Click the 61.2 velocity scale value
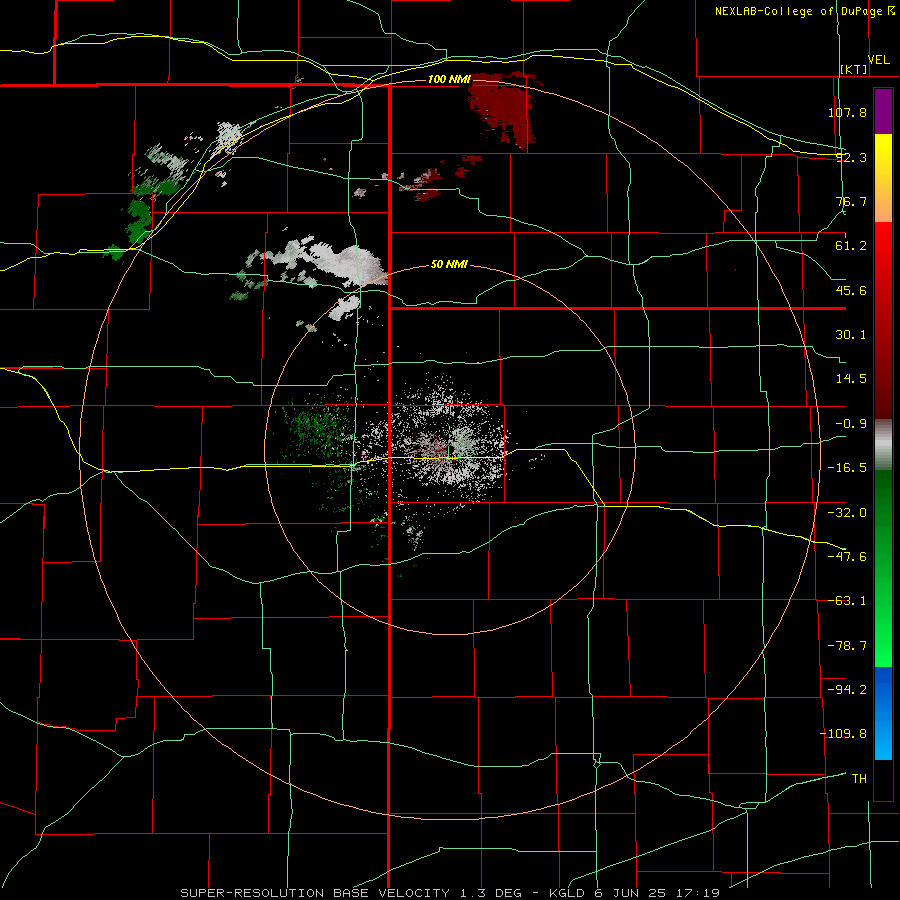The image size is (900, 900). point(851,246)
